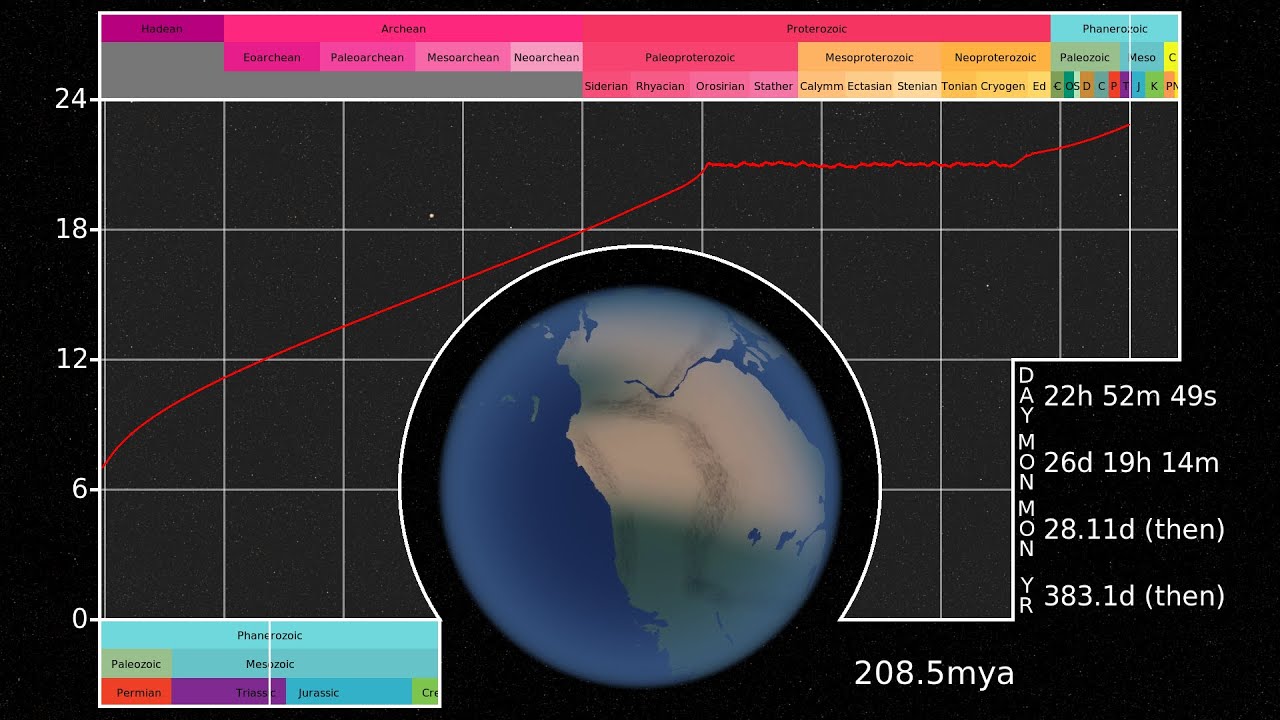Viewport: 1280px width, 720px height.
Task: Click the Neoarchean era block
Action: coord(546,57)
